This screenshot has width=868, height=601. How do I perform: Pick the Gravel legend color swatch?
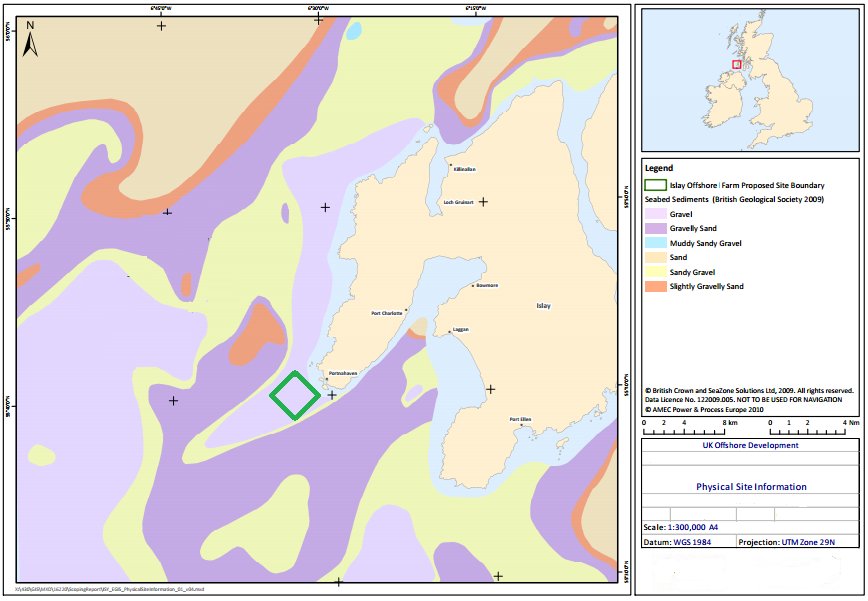click(x=655, y=214)
